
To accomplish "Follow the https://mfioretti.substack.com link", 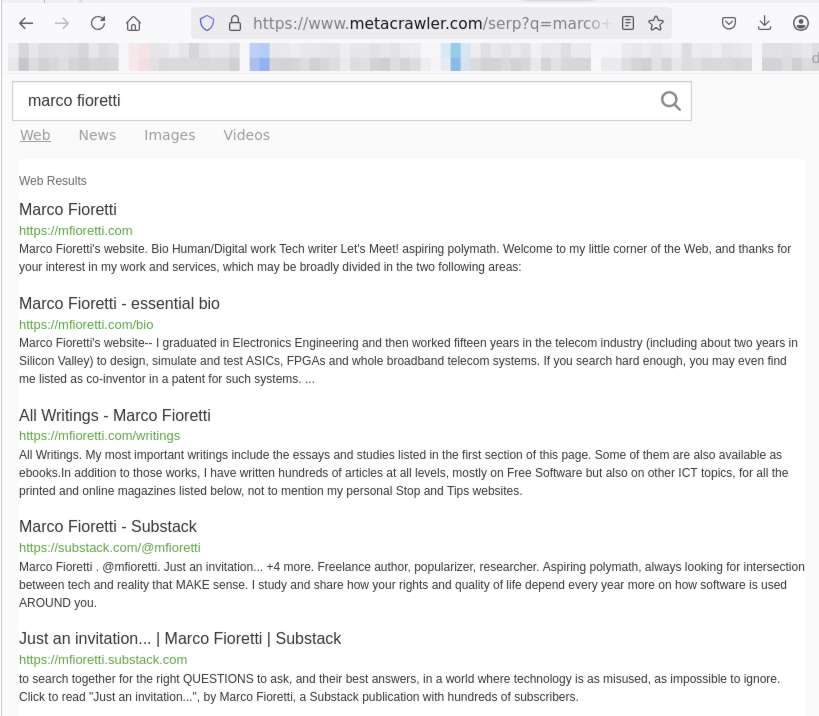I will click(x=103, y=660).
